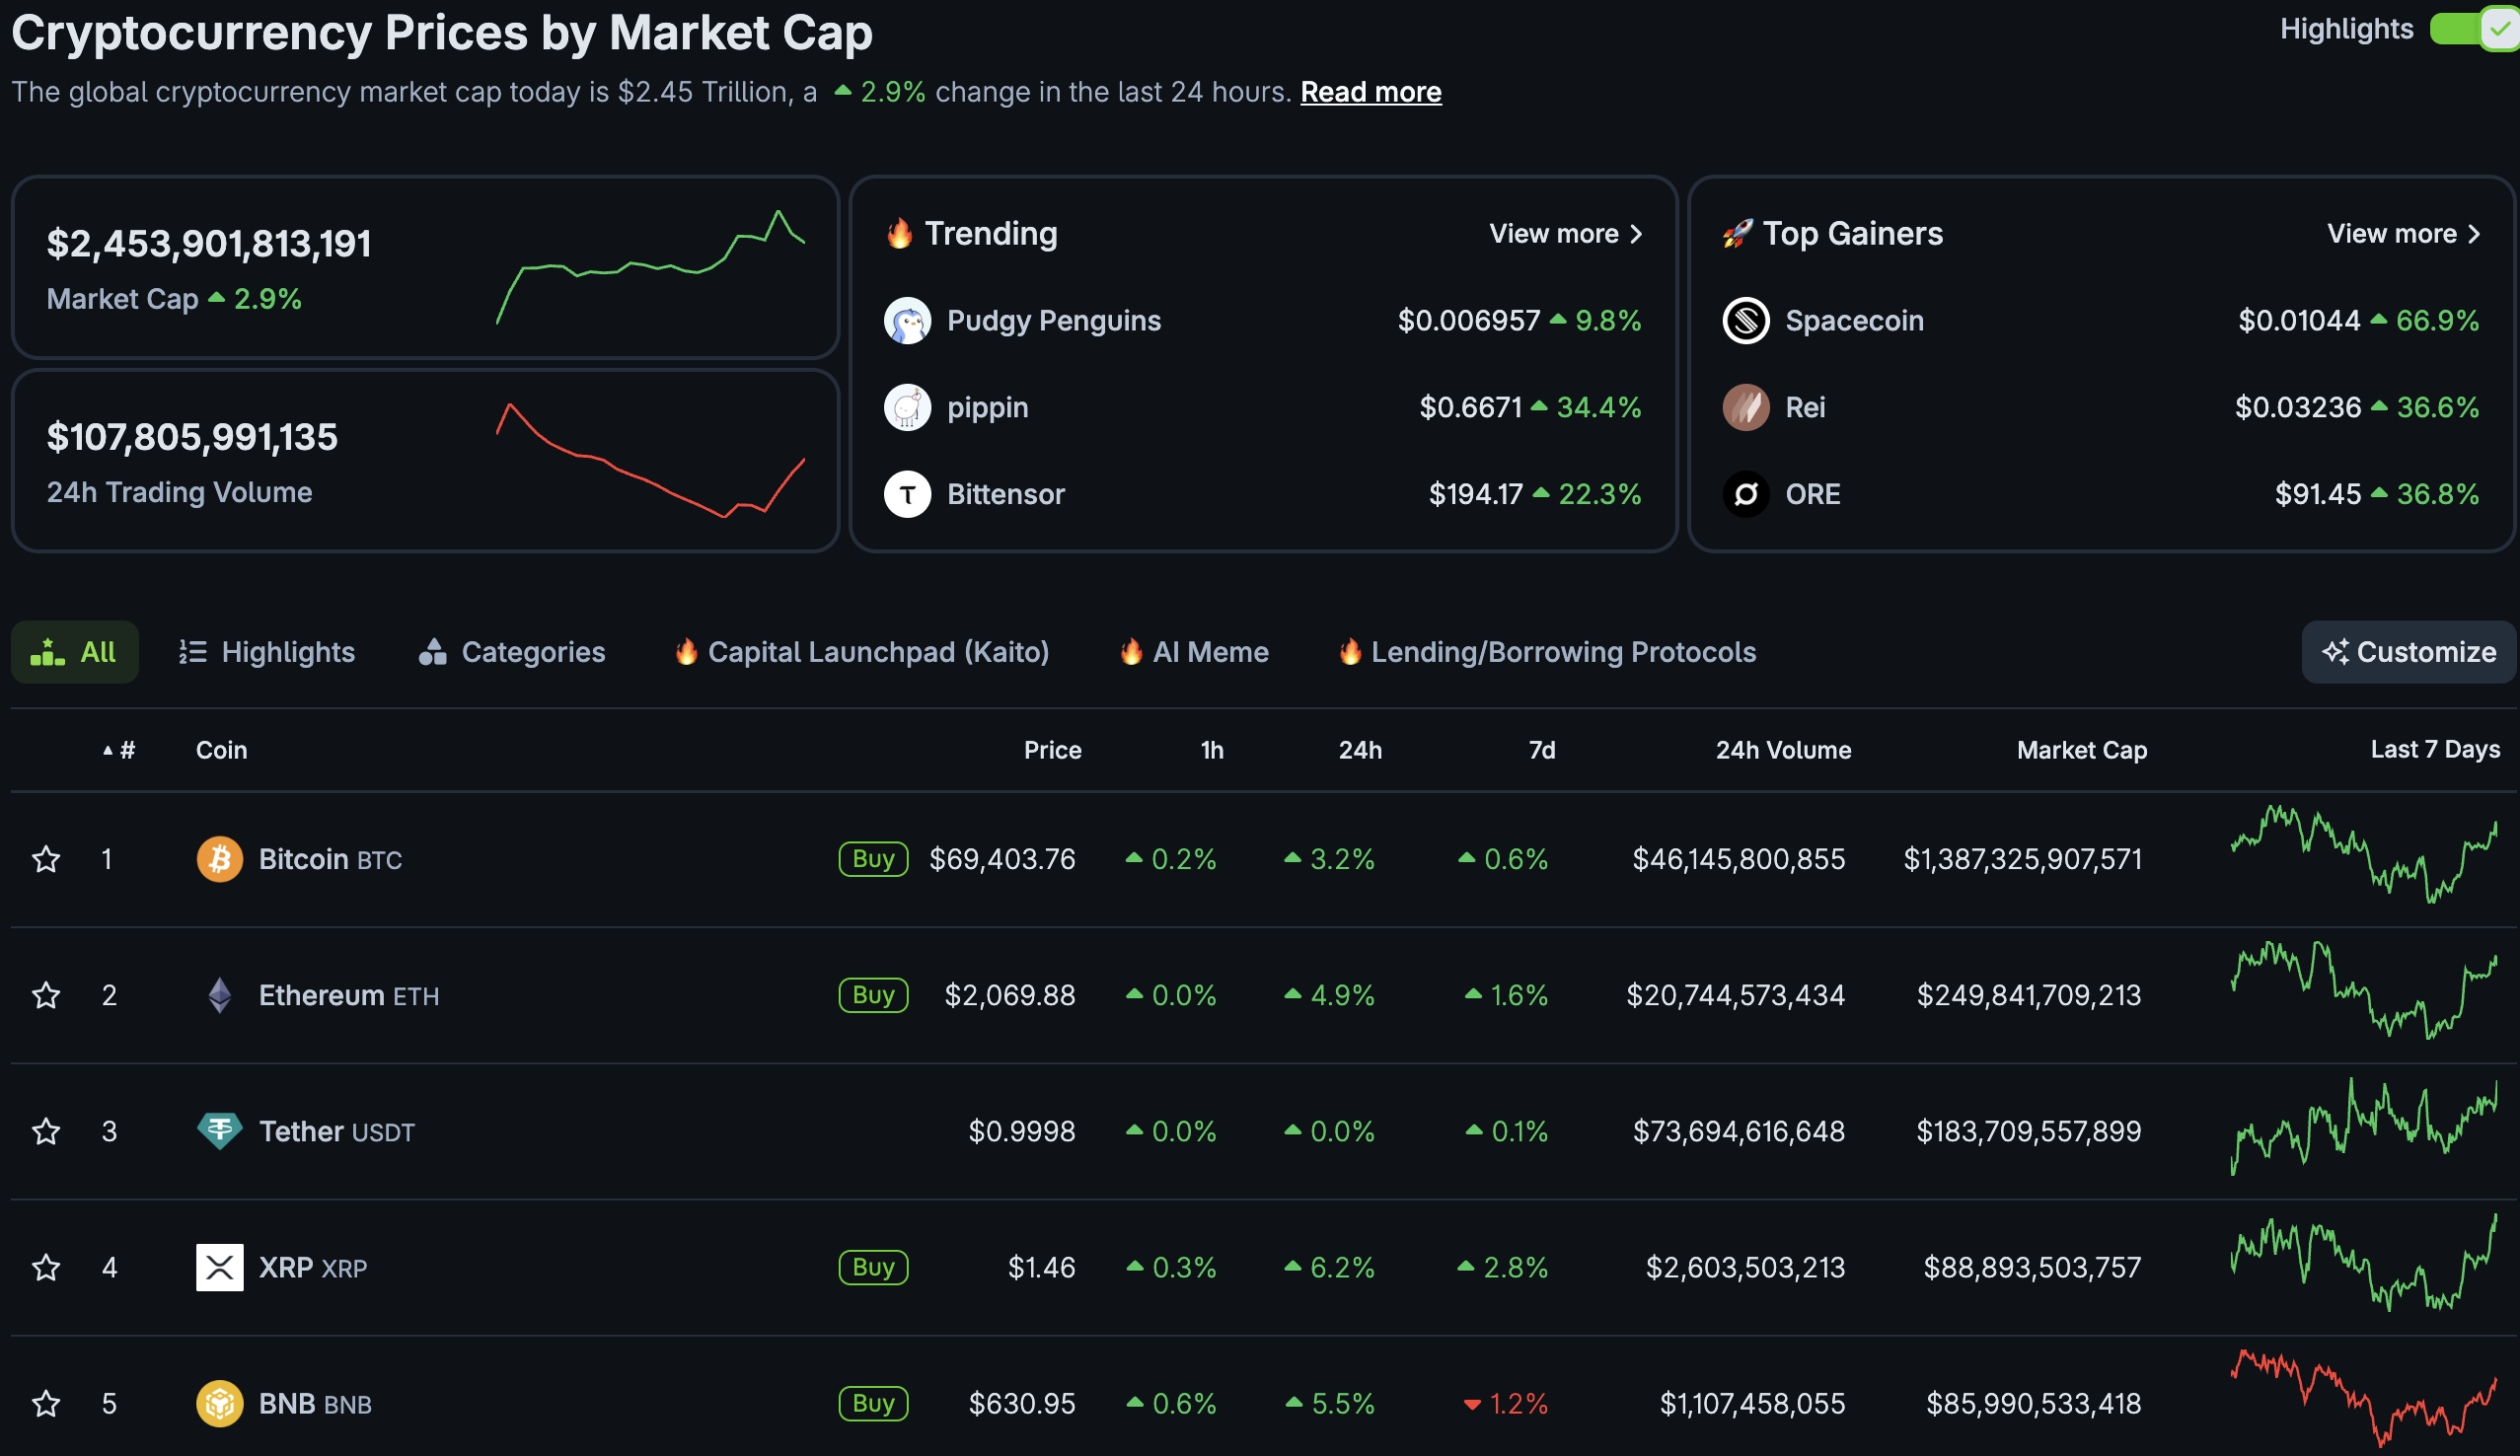
Task: Open Spacecoin from Top Gainers
Action: pyautogui.click(x=1854, y=320)
